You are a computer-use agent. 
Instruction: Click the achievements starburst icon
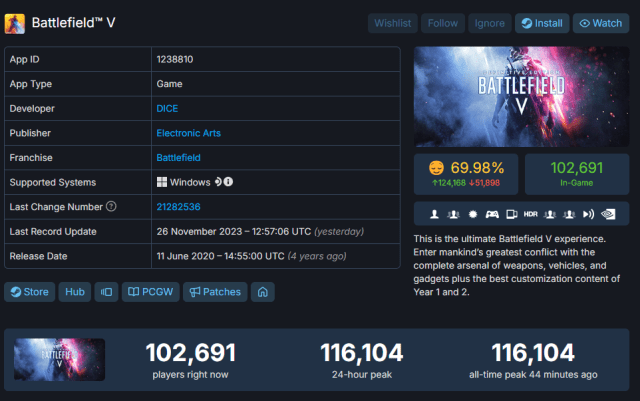tap(472, 215)
